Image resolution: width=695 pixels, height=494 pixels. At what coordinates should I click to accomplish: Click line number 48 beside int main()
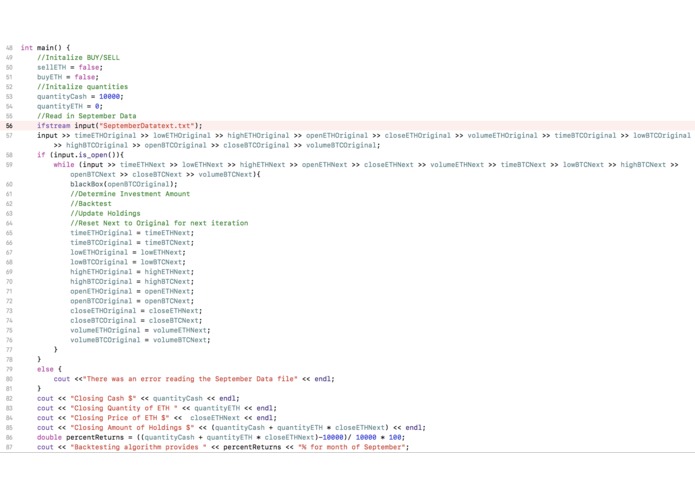click(9, 48)
